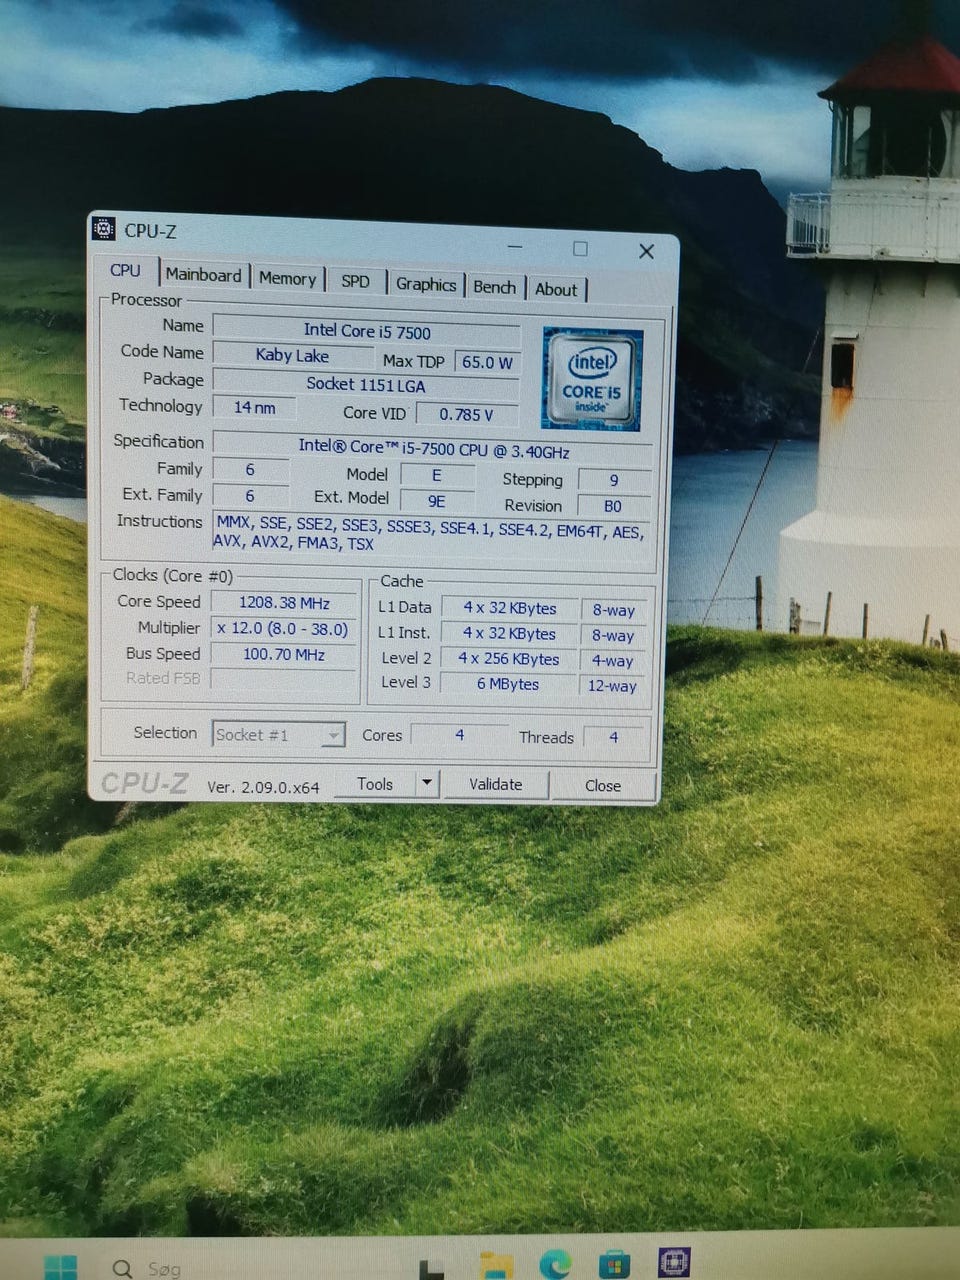This screenshot has width=960, height=1280.
Task: Click the taskbar search box 'Søg'
Action: click(x=165, y=1269)
